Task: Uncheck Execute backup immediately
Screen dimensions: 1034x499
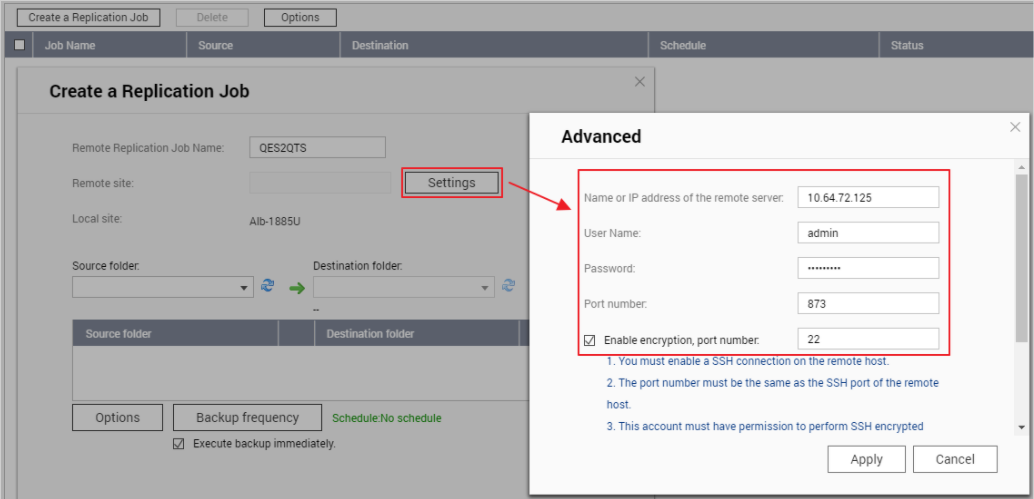Action: [179, 443]
